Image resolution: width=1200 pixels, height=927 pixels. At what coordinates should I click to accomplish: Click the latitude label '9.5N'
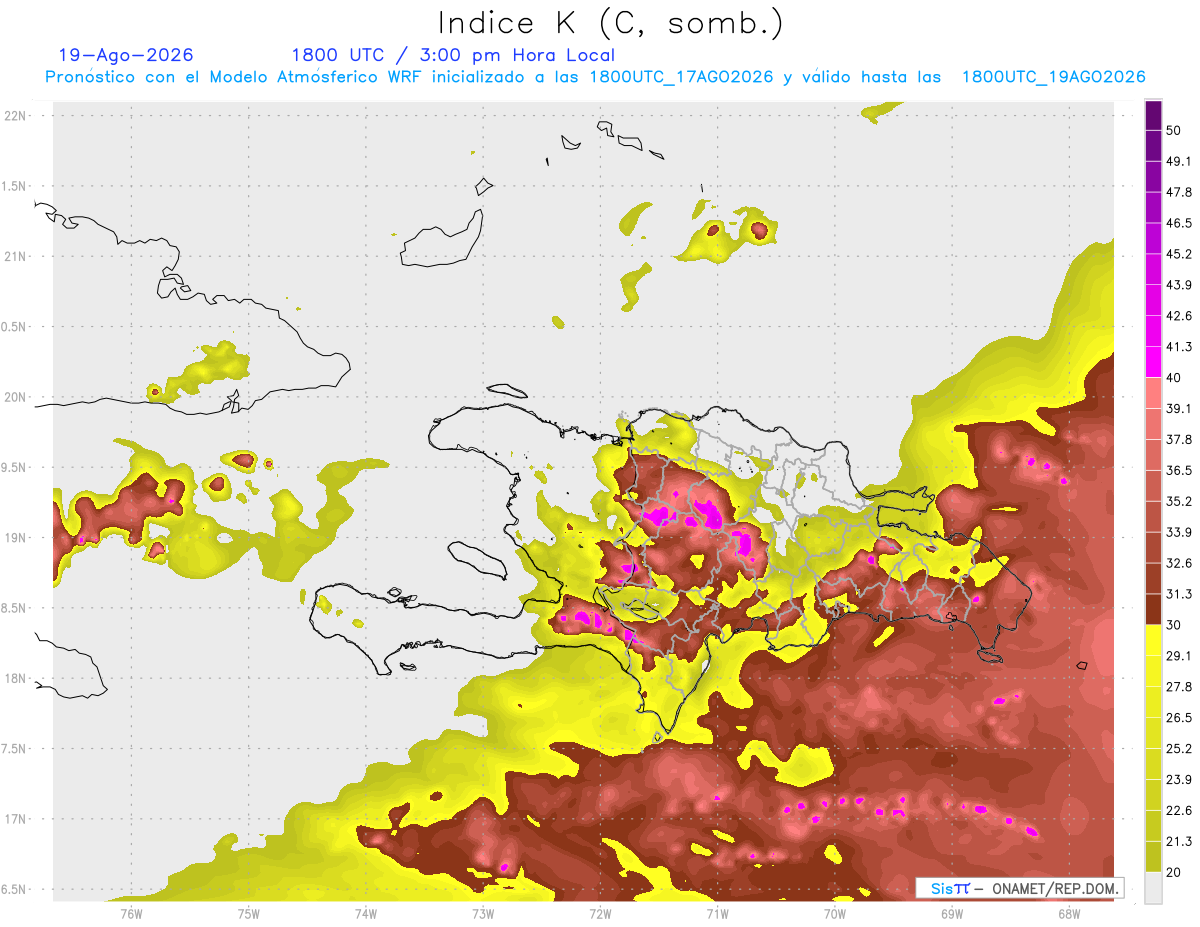coord(15,467)
